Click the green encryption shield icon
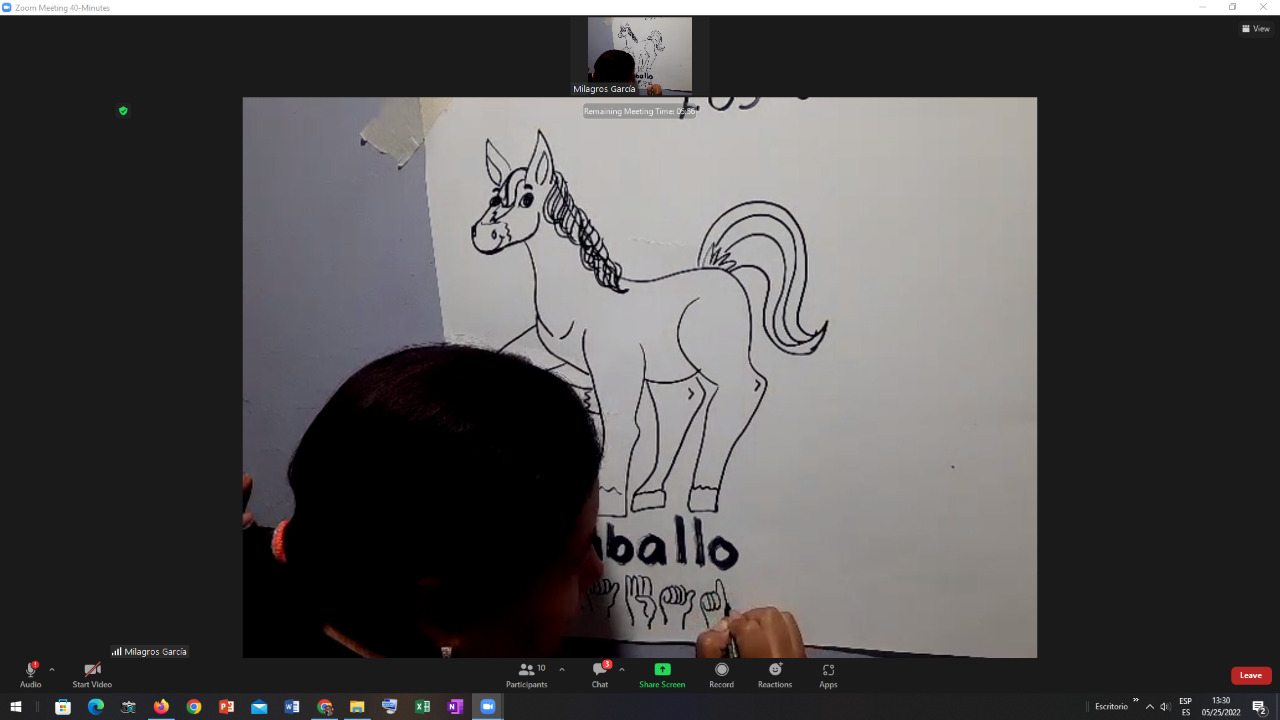Screen dimensions: 1280x720 (123, 111)
